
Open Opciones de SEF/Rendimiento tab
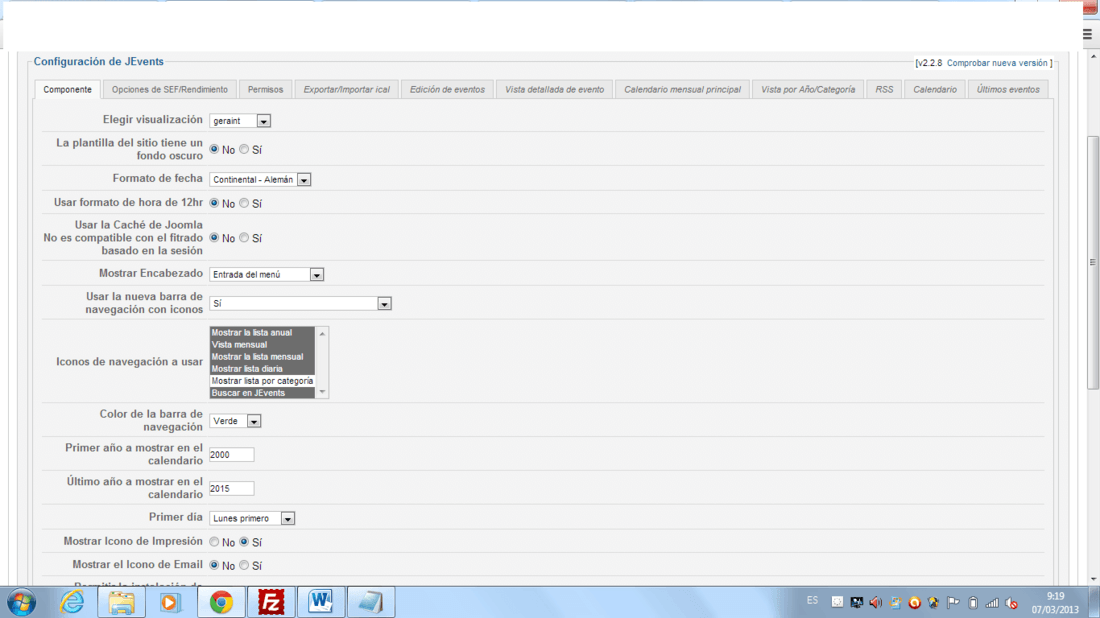170,90
